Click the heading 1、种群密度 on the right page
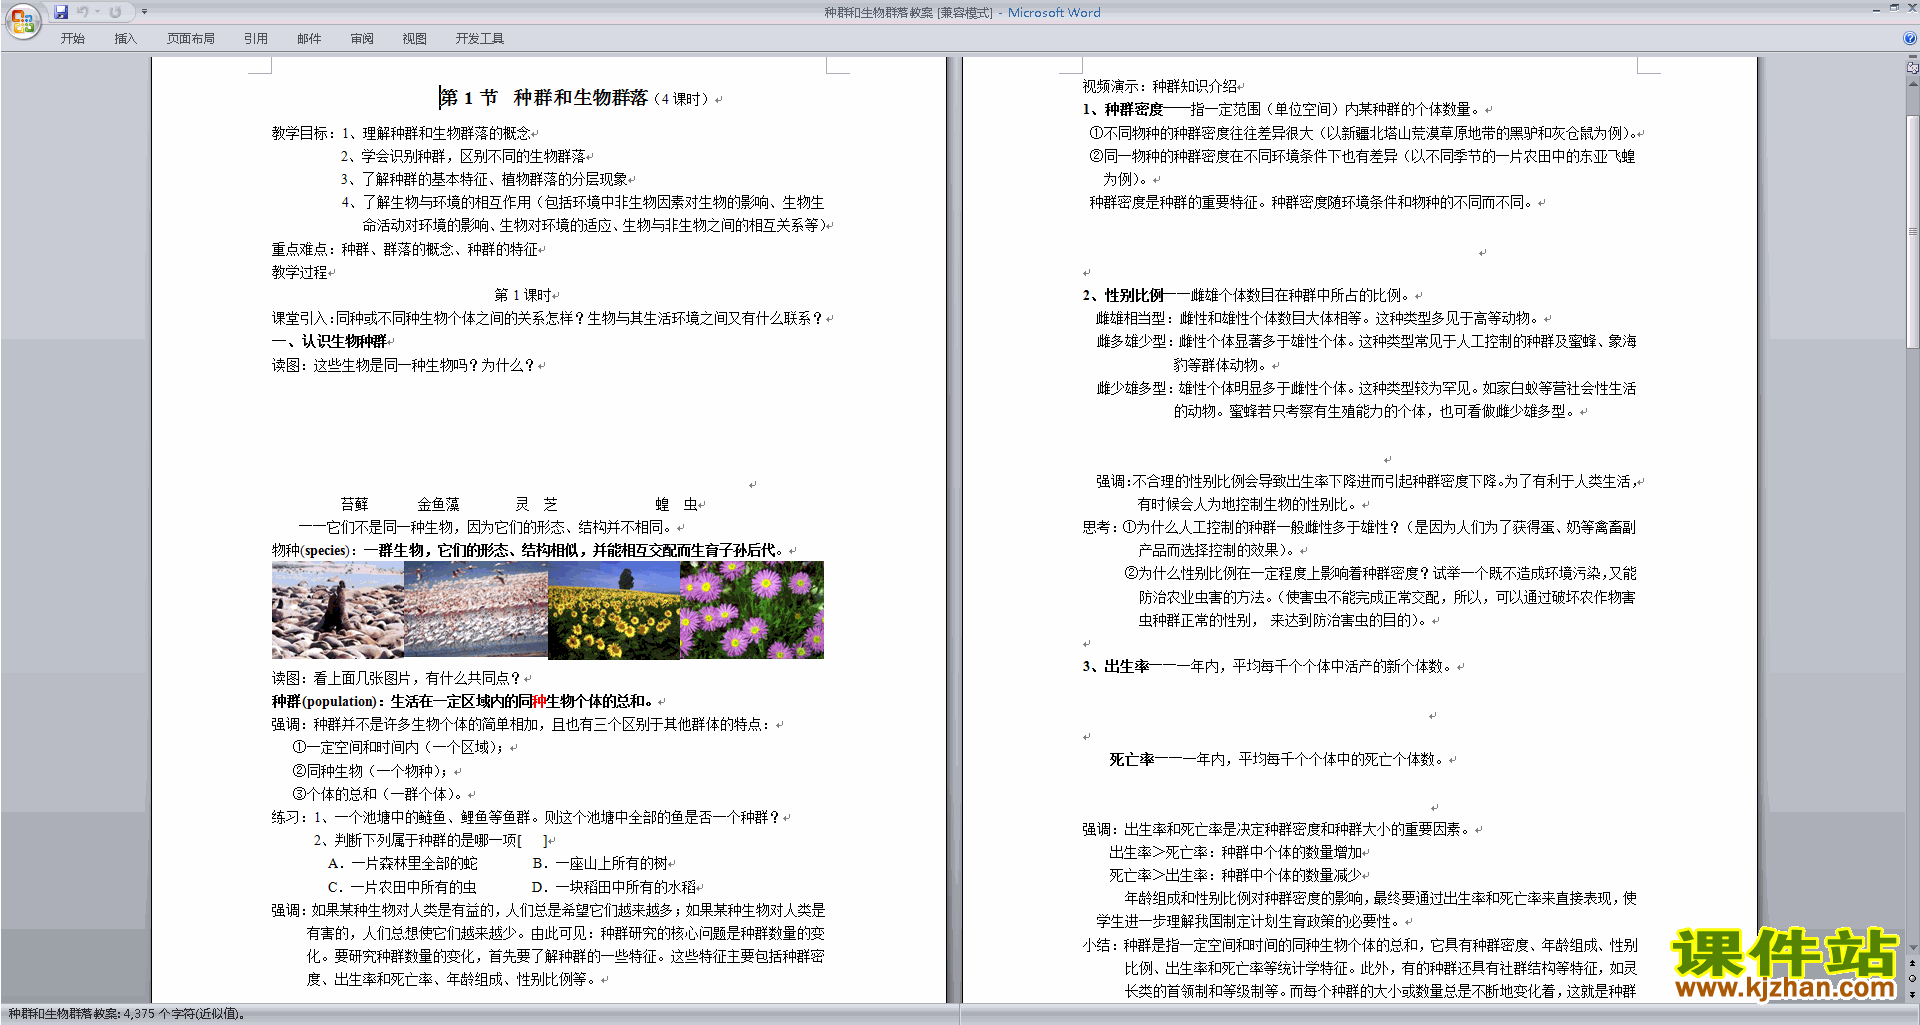This screenshot has height=1025, width=1920. coord(1123,110)
